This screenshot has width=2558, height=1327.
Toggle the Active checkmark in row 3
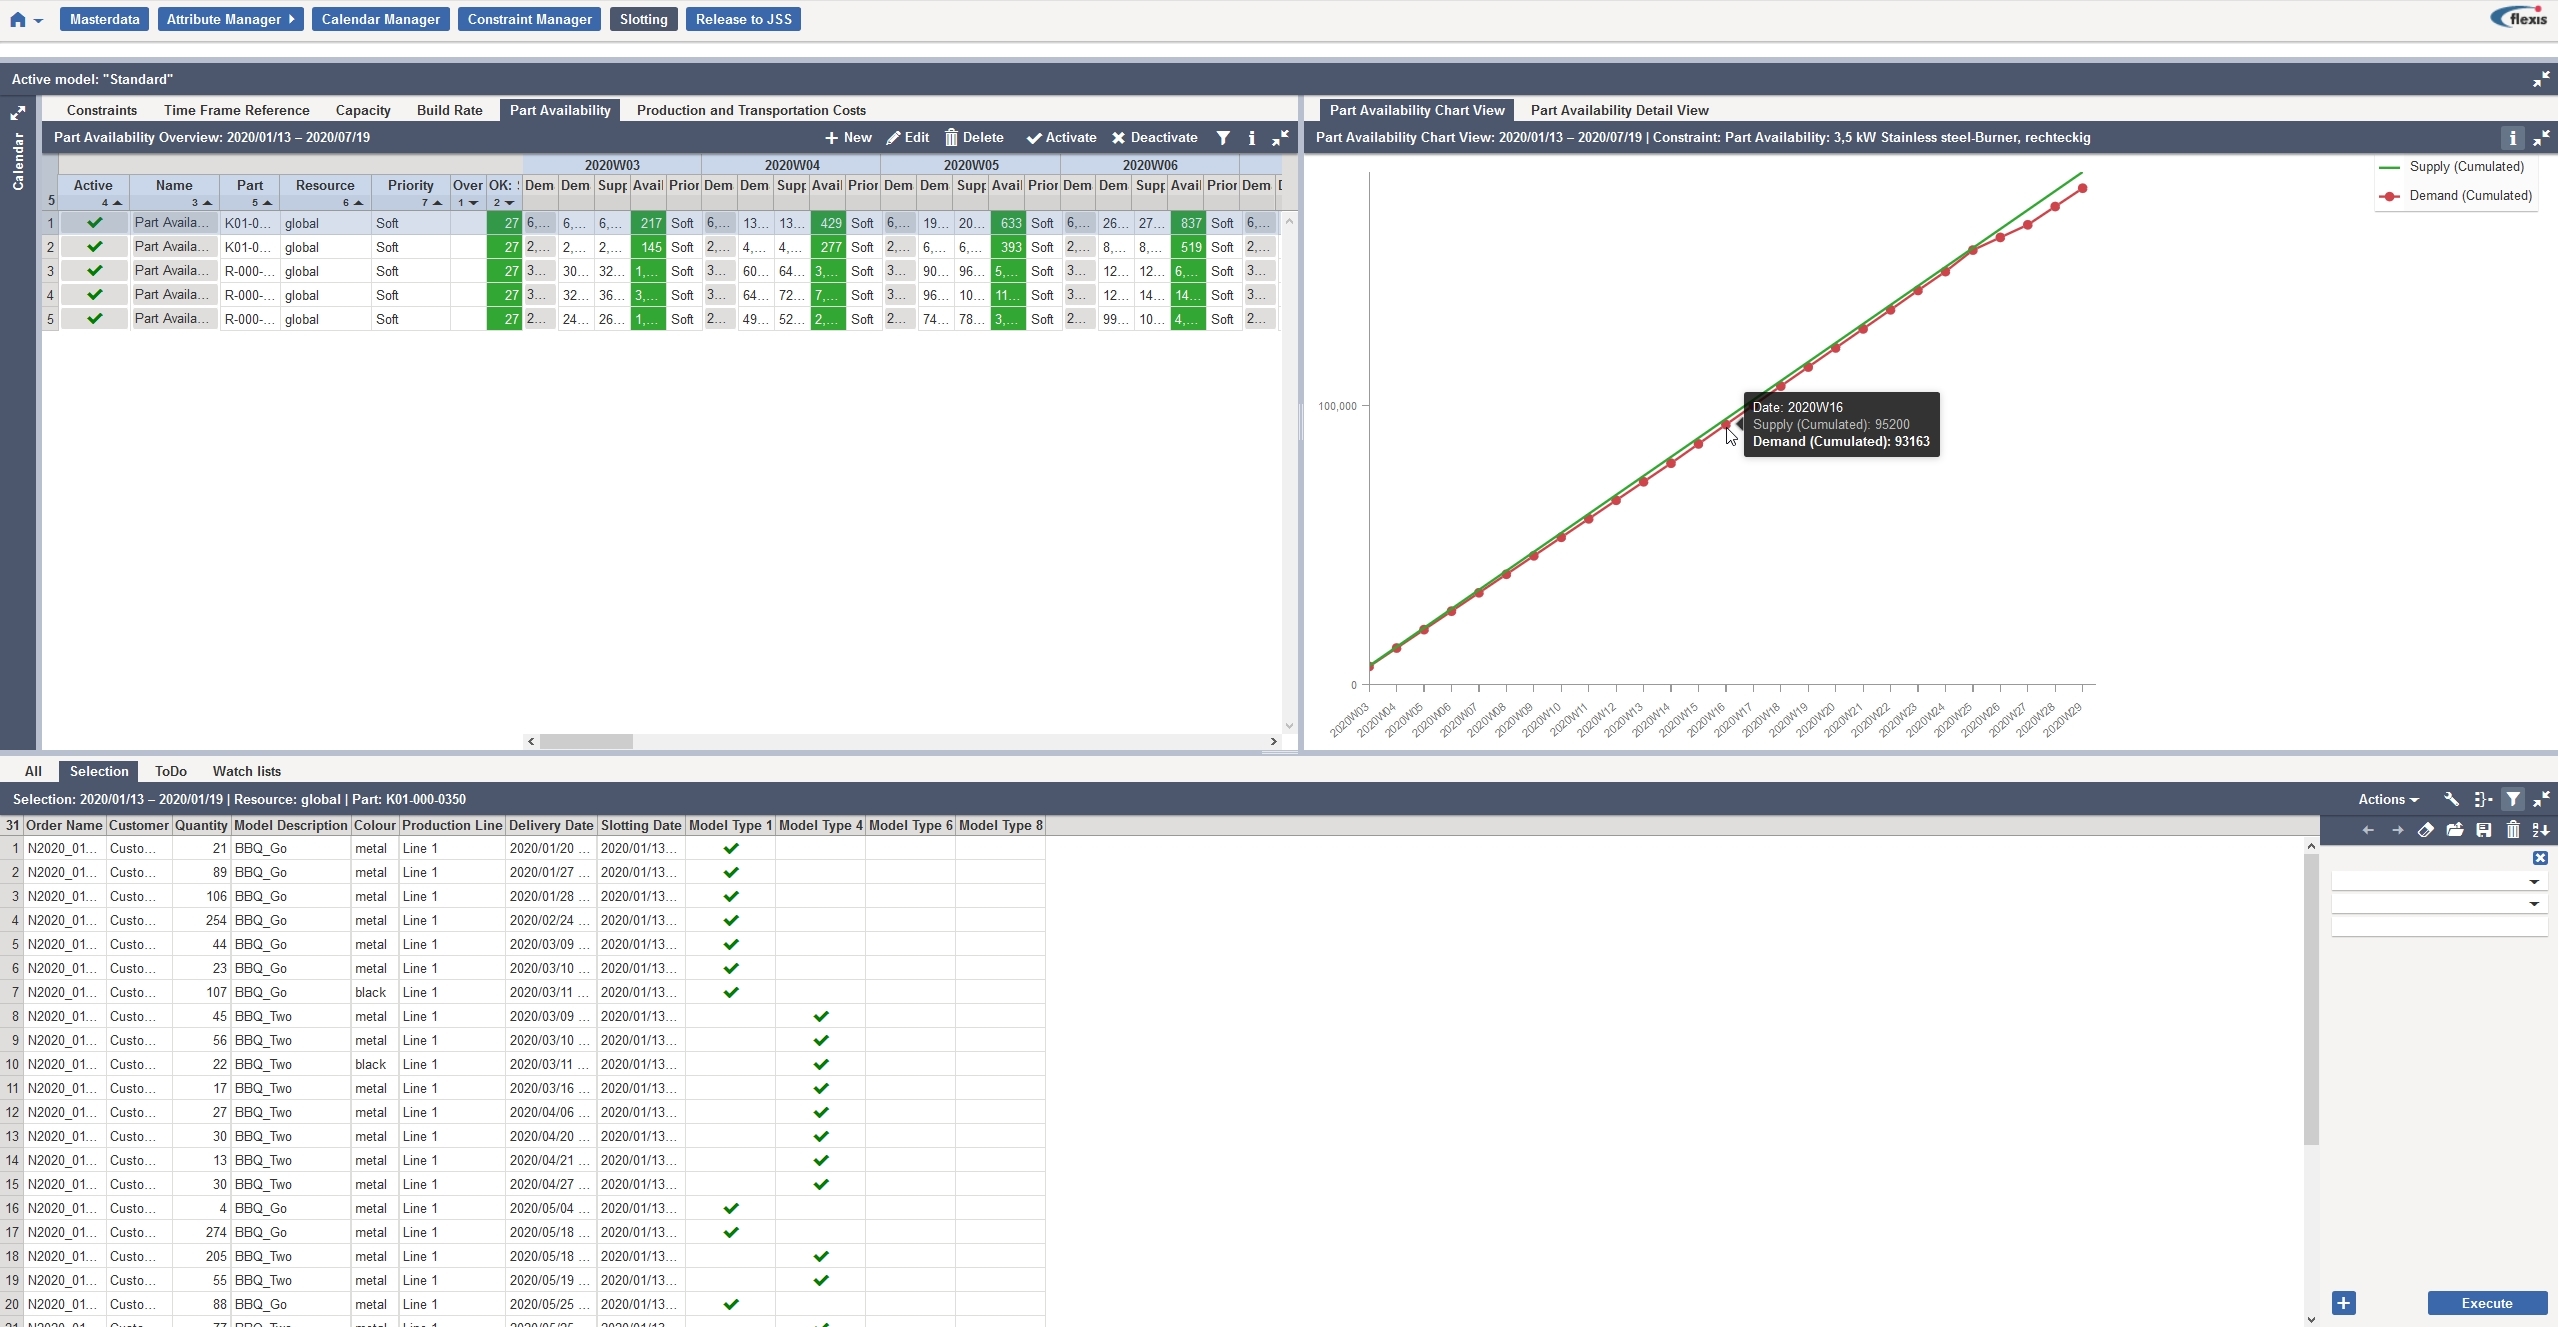pos(94,271)
